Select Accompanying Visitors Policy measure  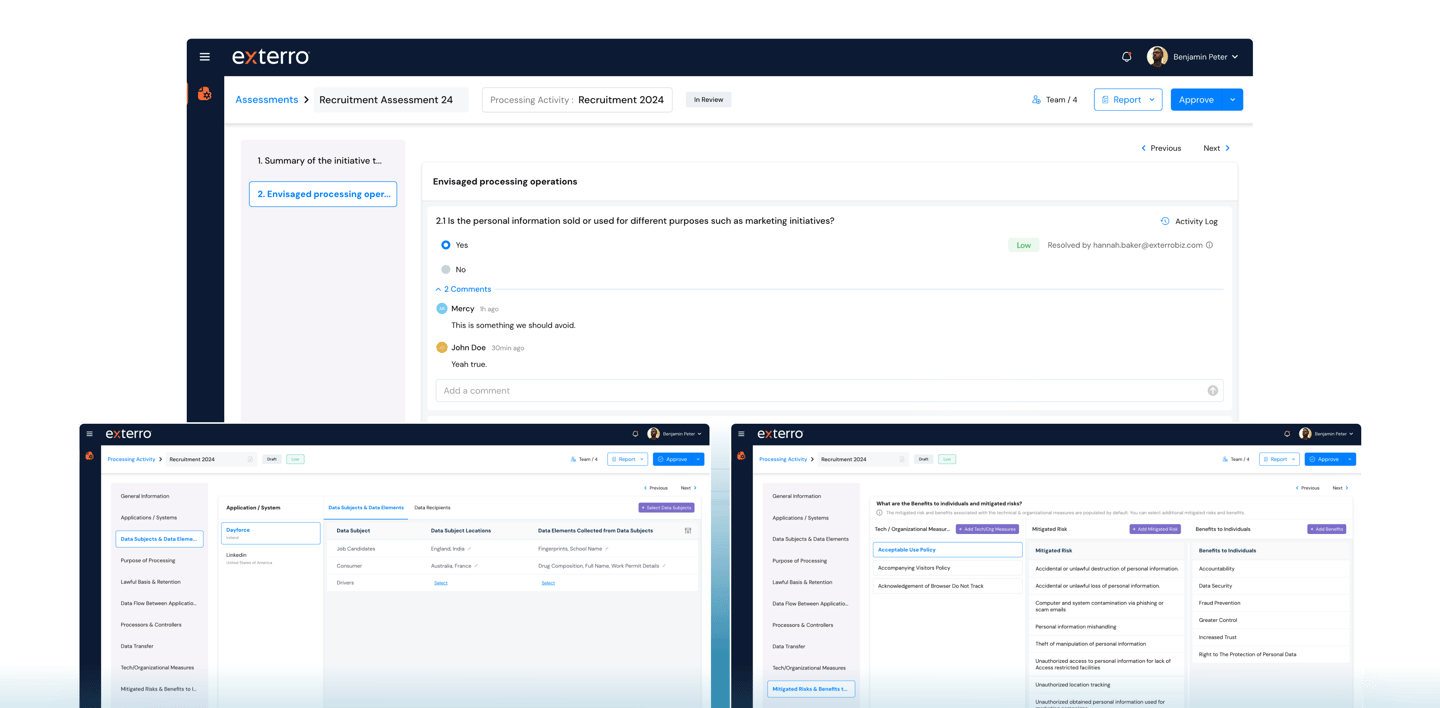[x=947, y=568]
